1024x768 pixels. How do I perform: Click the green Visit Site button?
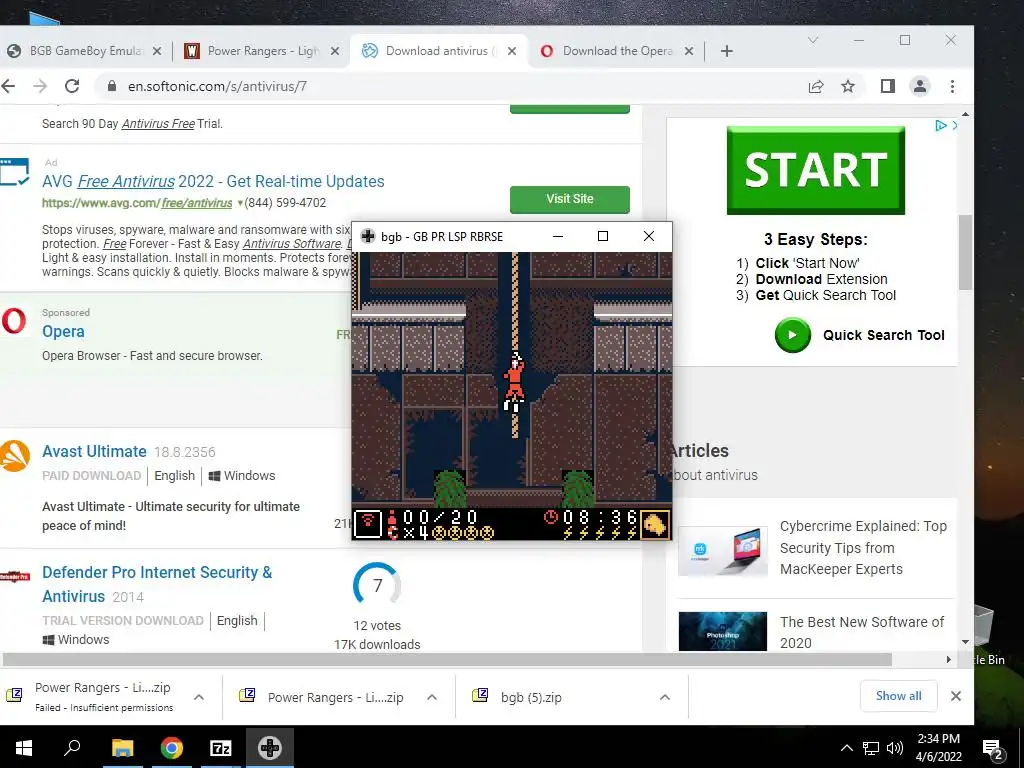(x=569, y=199)
